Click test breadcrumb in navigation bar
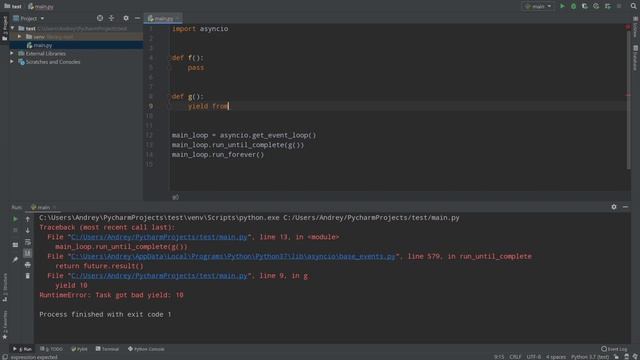This screenshot has width=640, height=360. click(x=13, y=6)
